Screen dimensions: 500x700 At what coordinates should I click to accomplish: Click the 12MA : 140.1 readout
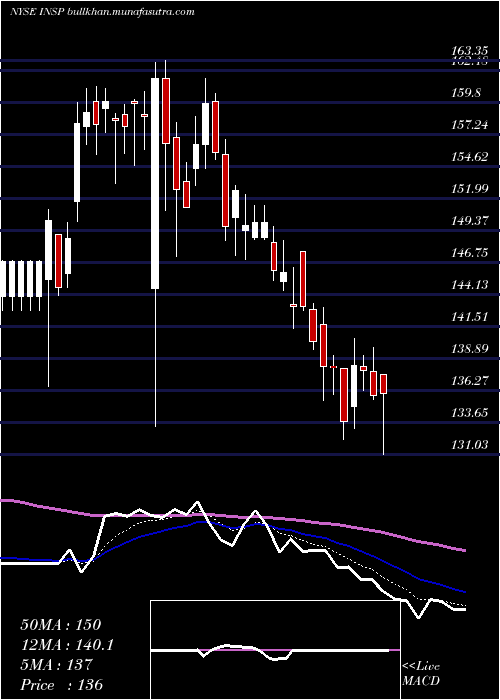(67, 645)
